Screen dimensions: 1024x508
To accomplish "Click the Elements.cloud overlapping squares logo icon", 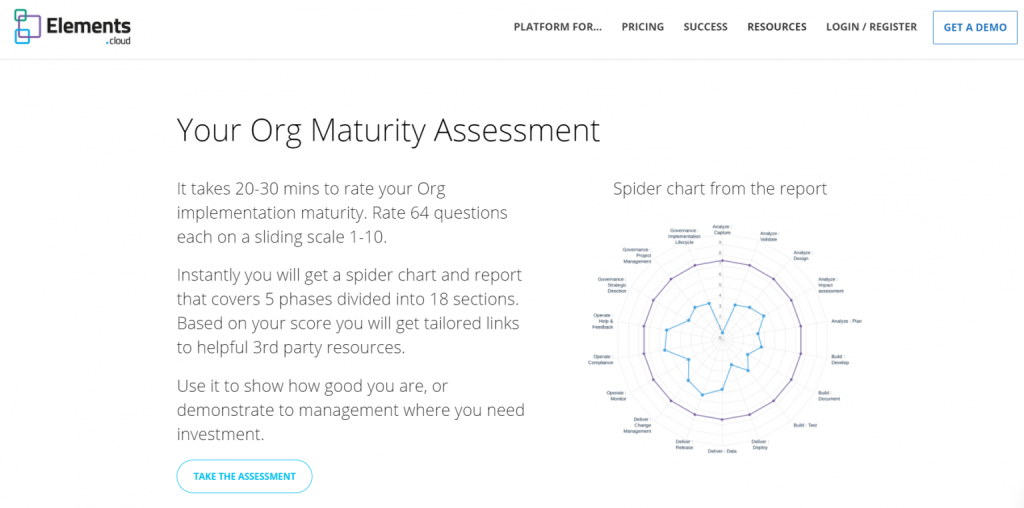I will 28,27.
